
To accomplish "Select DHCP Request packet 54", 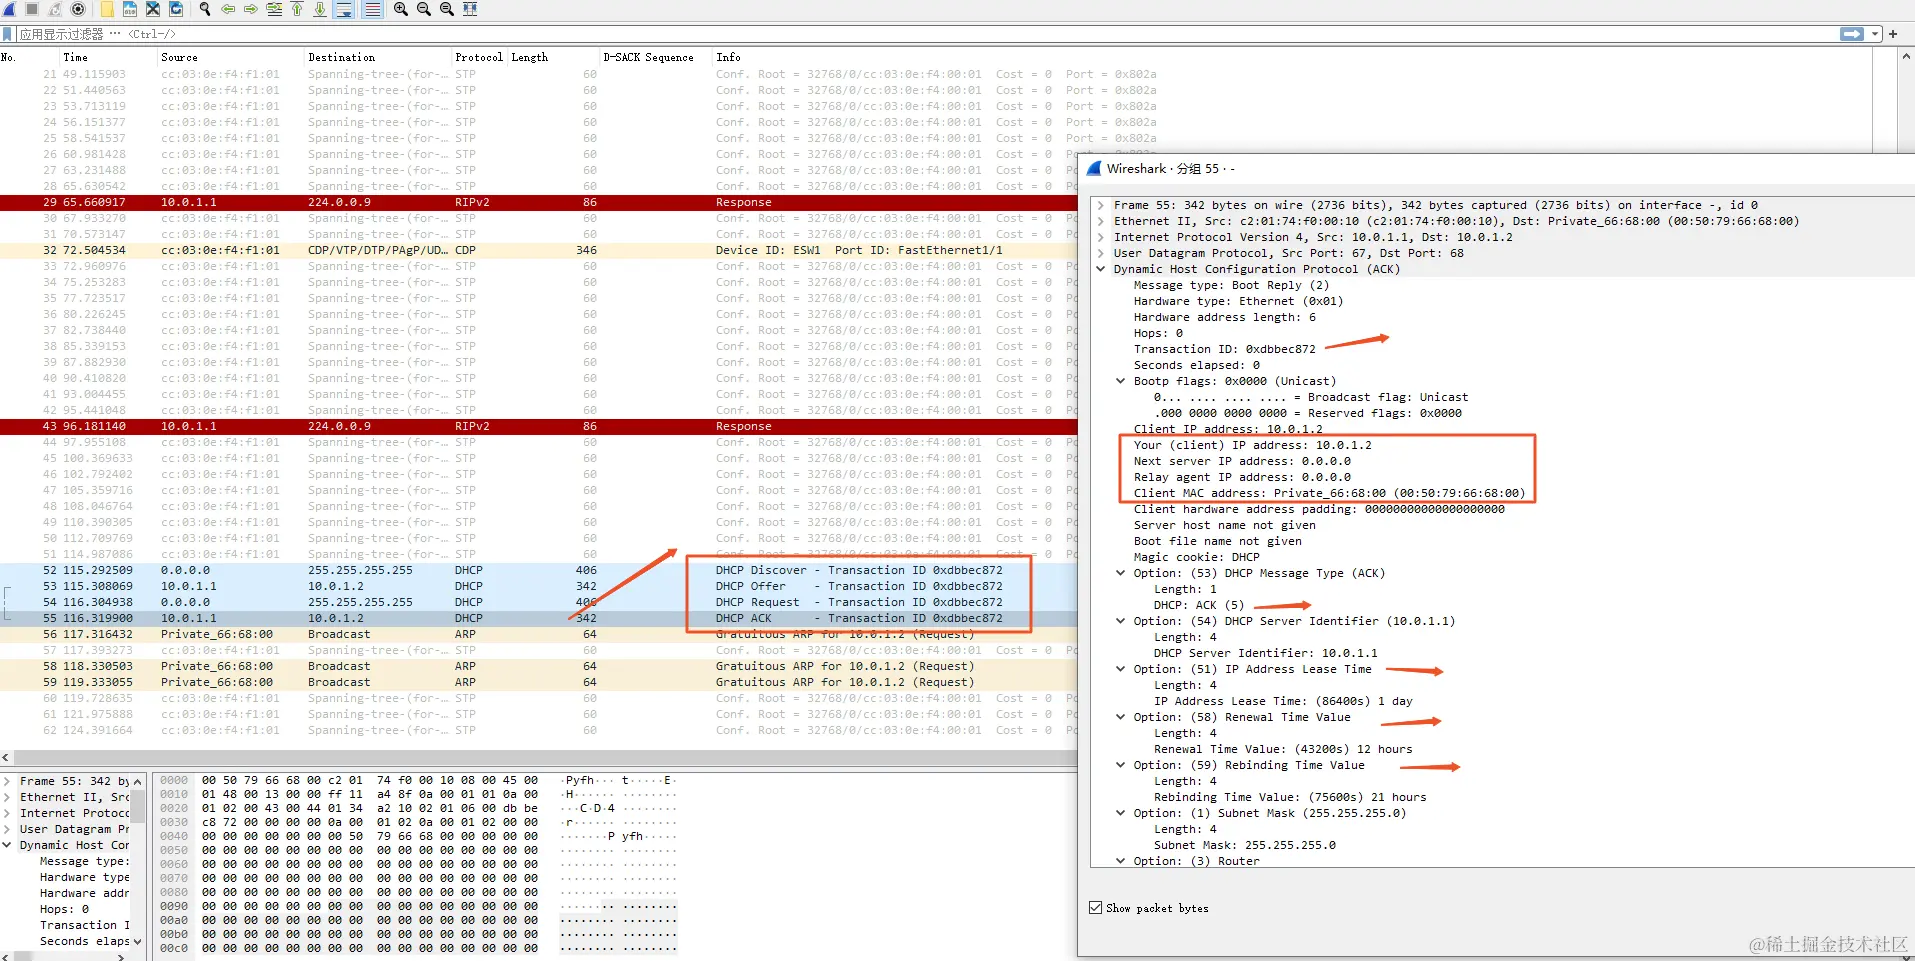I will [538, 602].
